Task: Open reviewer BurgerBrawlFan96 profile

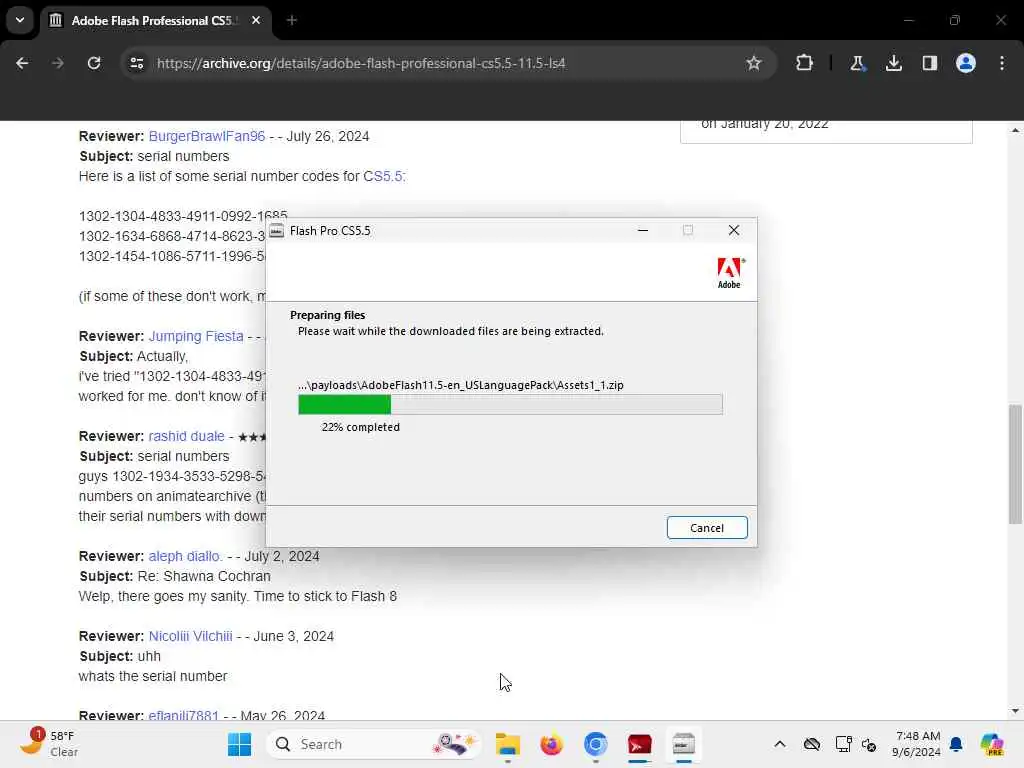Action: pos(206,136)
